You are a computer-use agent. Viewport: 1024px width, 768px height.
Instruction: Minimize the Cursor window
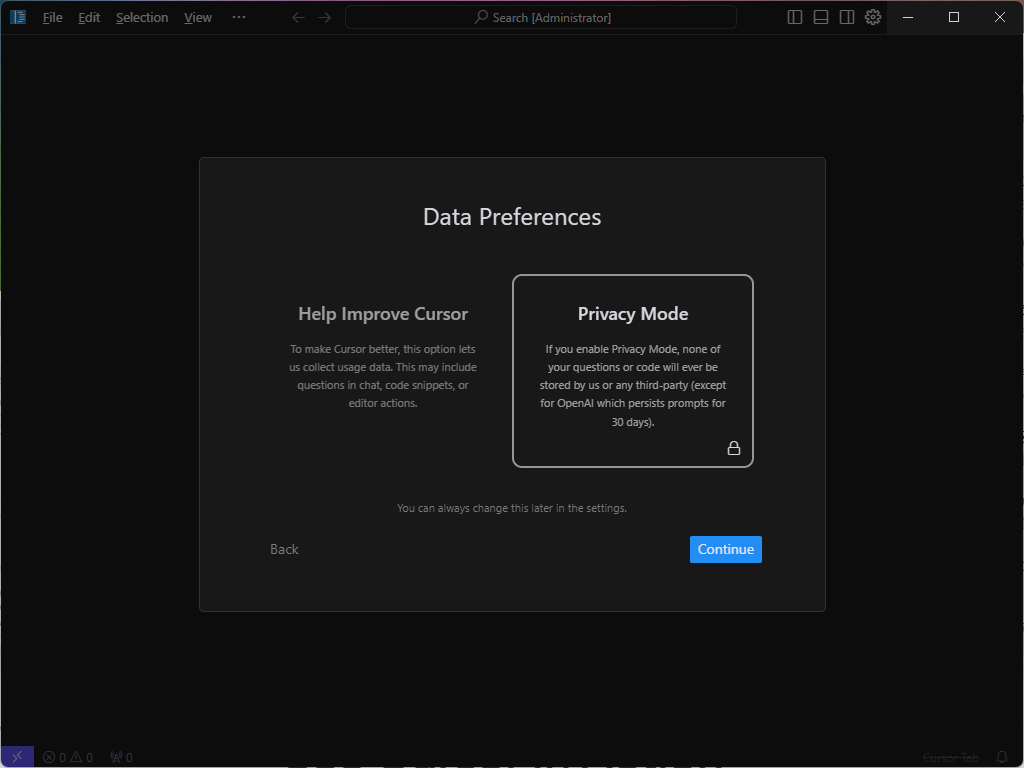tap(908, 18)
